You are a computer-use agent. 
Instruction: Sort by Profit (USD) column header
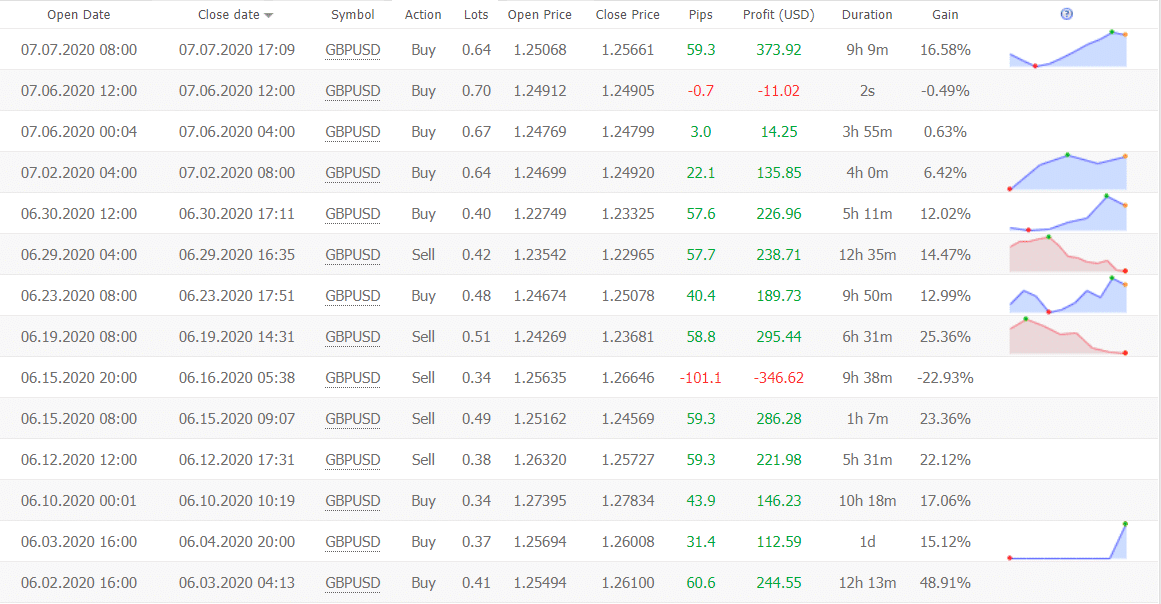click(779, 15)
